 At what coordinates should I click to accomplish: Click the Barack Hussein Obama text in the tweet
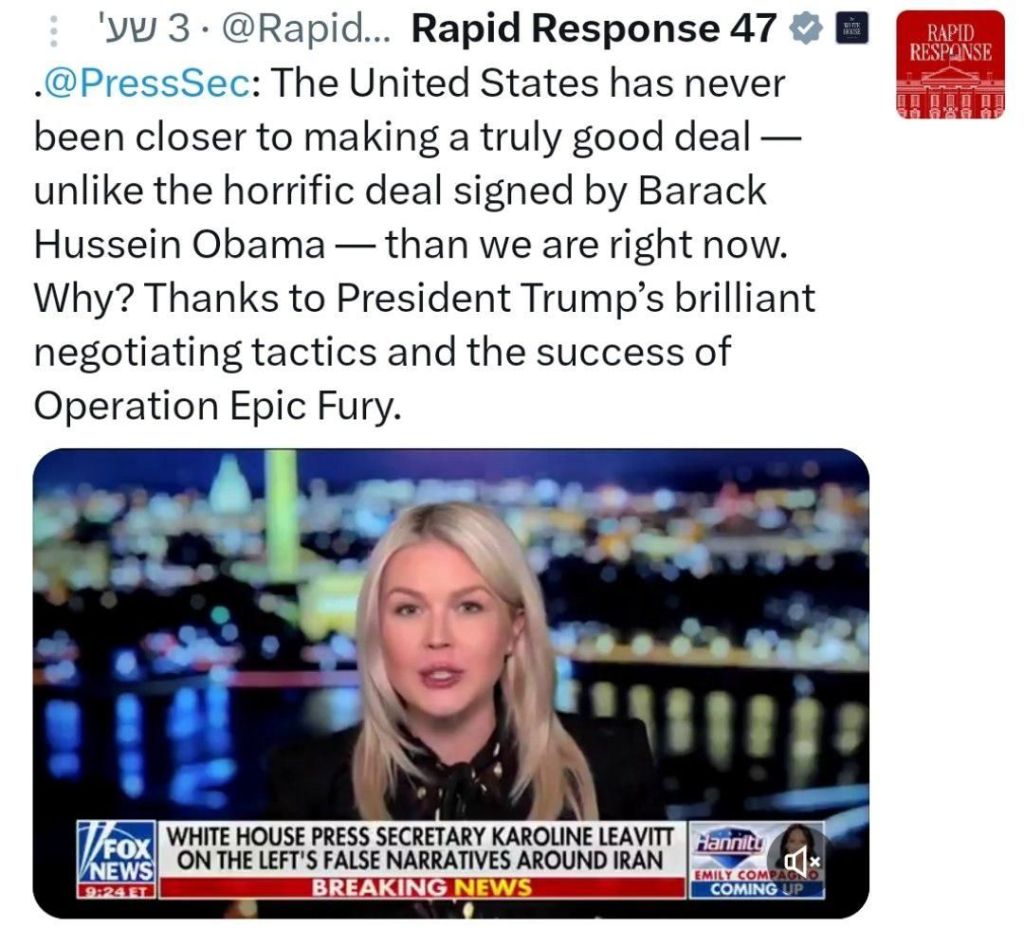(x=400, y=218)
